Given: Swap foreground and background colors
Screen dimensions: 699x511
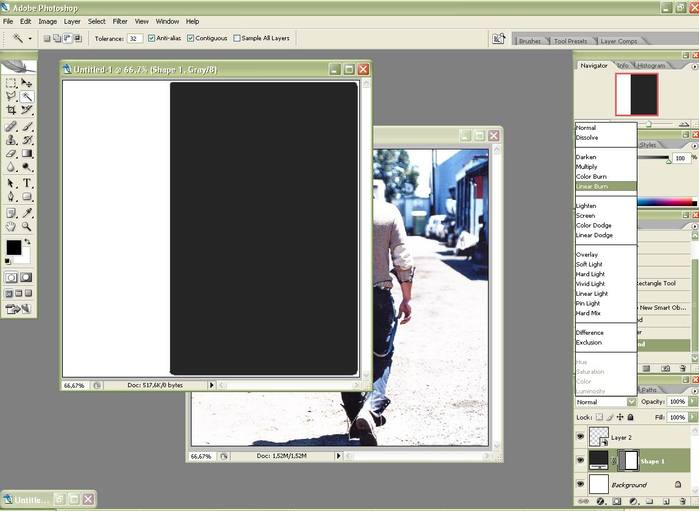Looking at the screenshot, I should point(27,241).
